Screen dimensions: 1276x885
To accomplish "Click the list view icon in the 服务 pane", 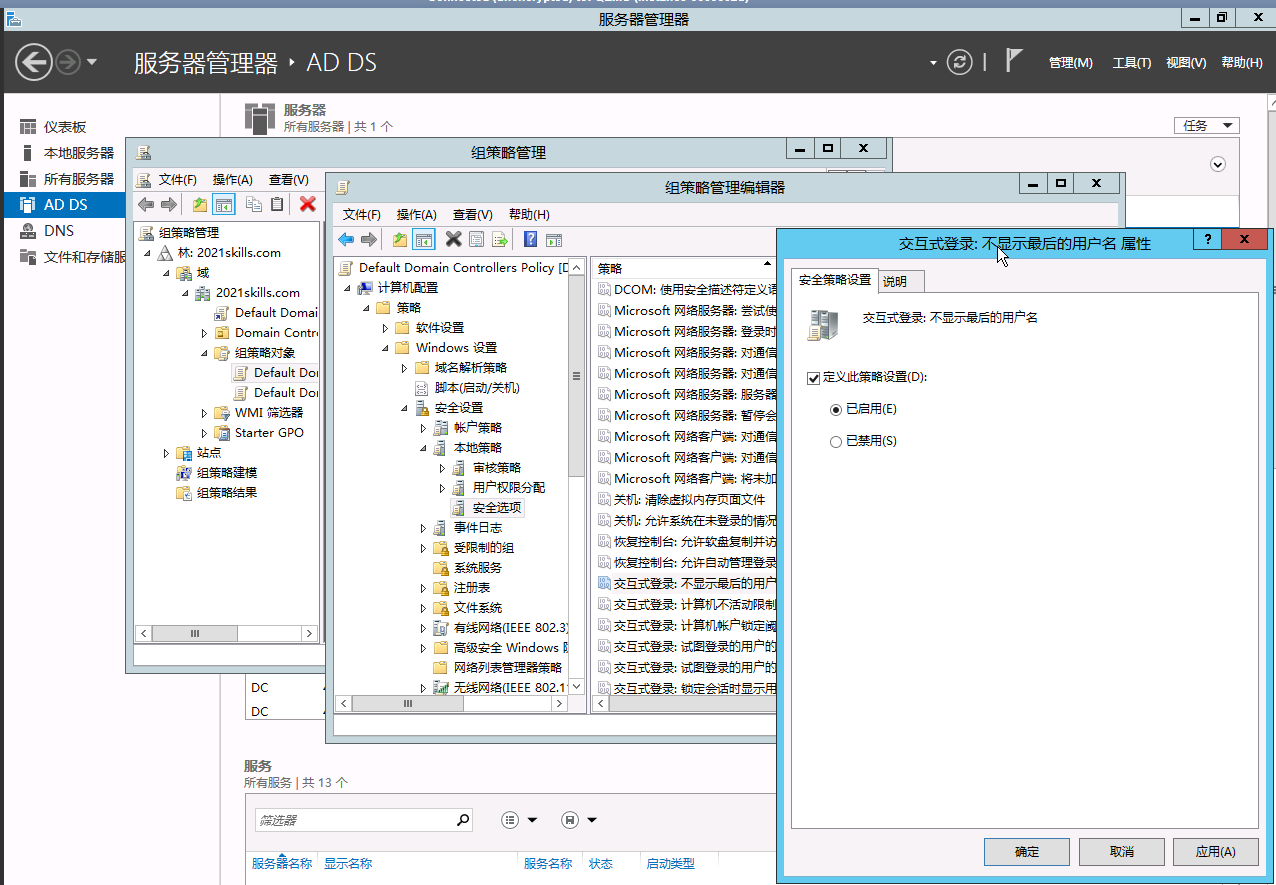I will 511,820.
